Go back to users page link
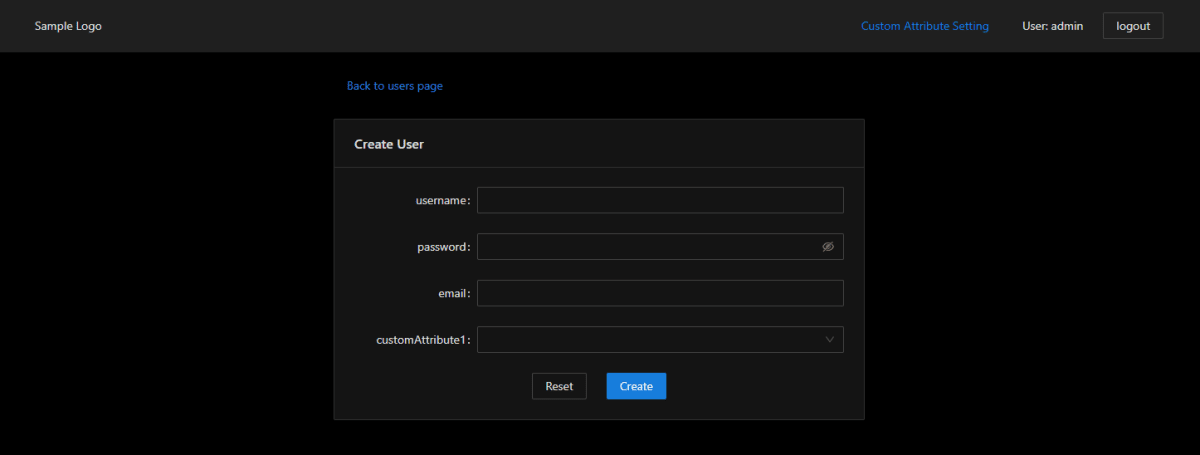This screenshot has width=1200, height=455. tap(395, 86)
